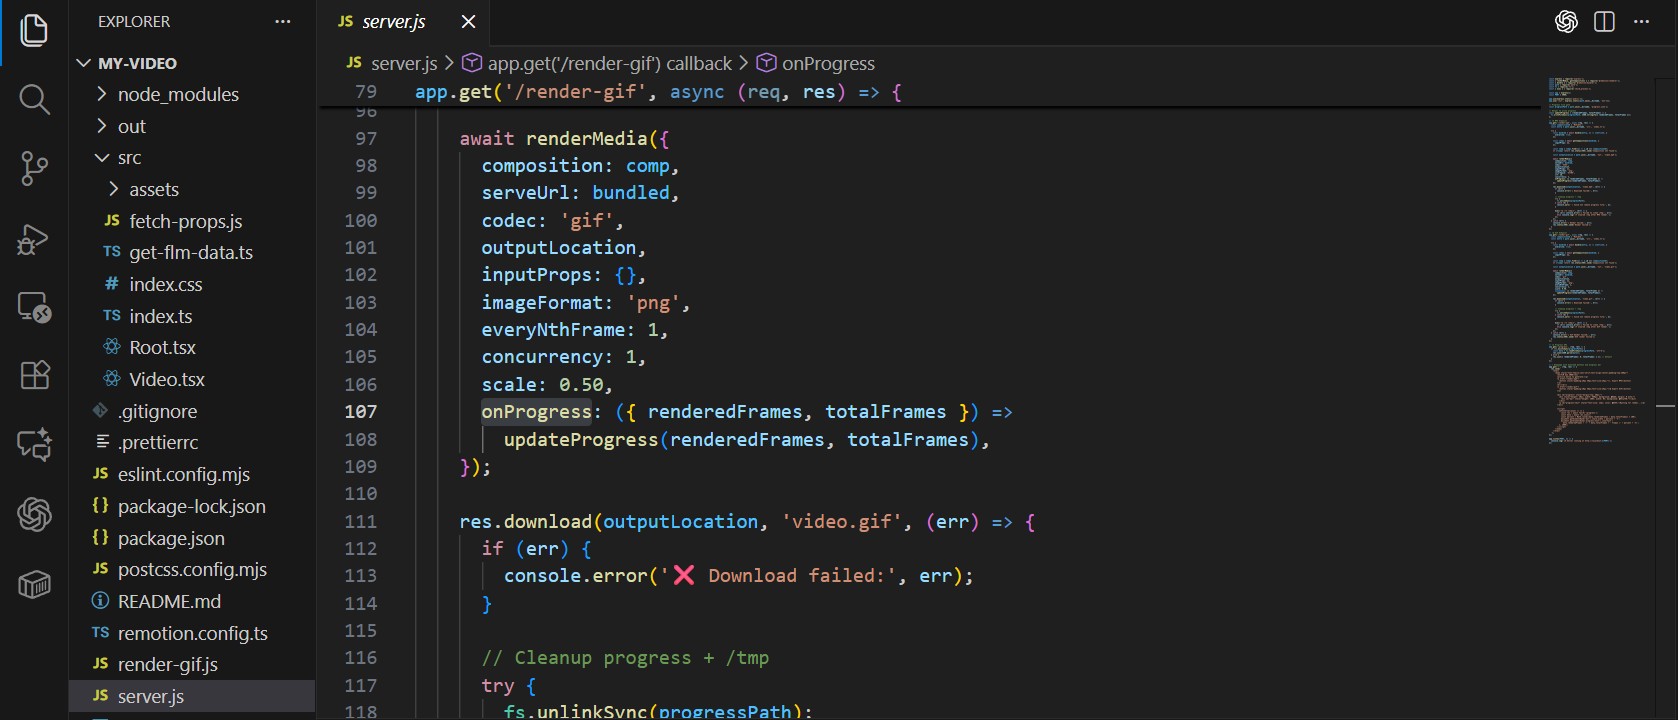The image size is (1678, 720).
Task: Open Explorer Views and More Actions ellipsis
Action: click(x=283, y=21)
